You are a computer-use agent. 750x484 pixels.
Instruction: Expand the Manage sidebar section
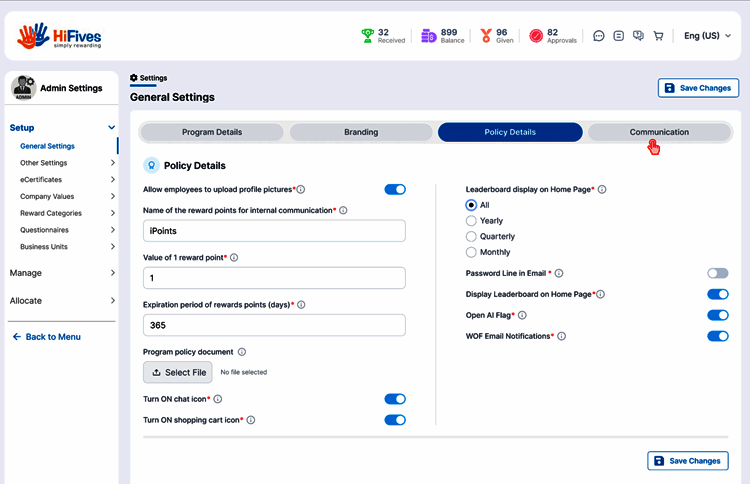(59, 273)
